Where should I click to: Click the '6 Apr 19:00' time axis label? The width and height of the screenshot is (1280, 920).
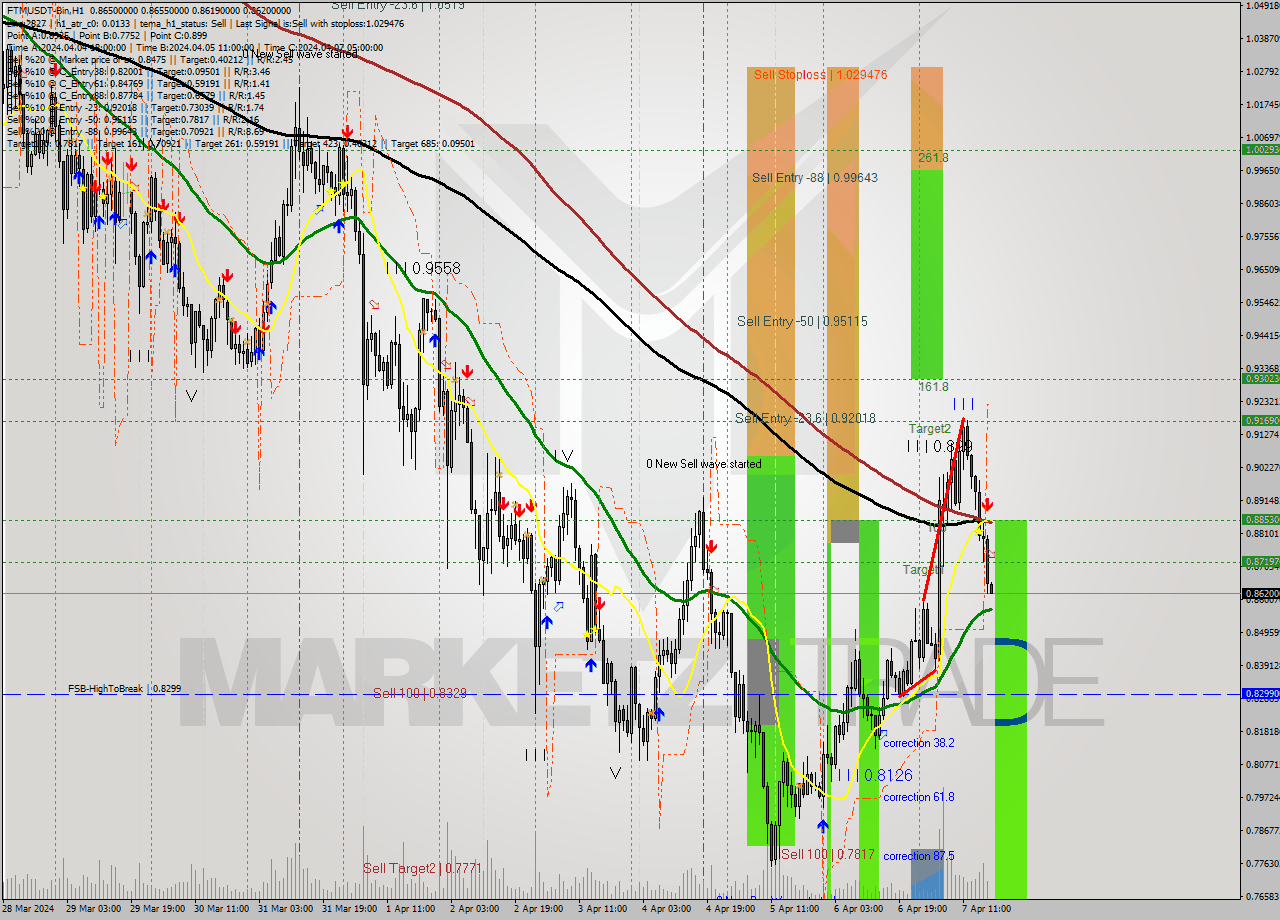pyautogui.click(x=922, y=909)
